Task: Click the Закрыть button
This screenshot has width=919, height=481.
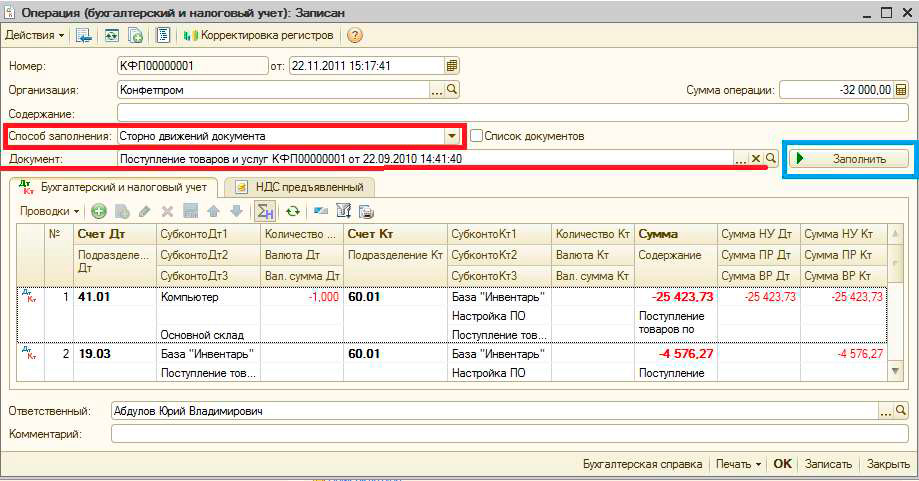Action: 888,464
